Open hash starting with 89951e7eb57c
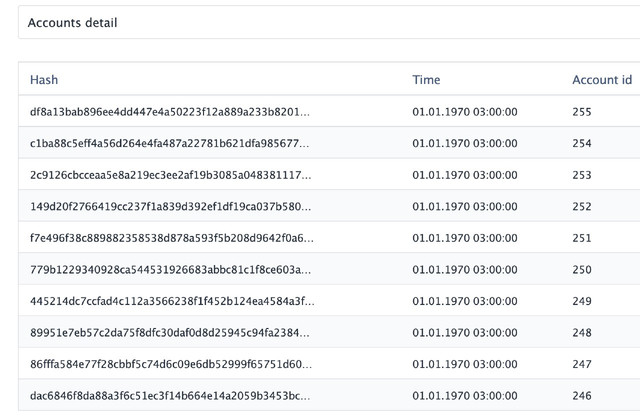The image size is (640, 419). tap(169, 333)
